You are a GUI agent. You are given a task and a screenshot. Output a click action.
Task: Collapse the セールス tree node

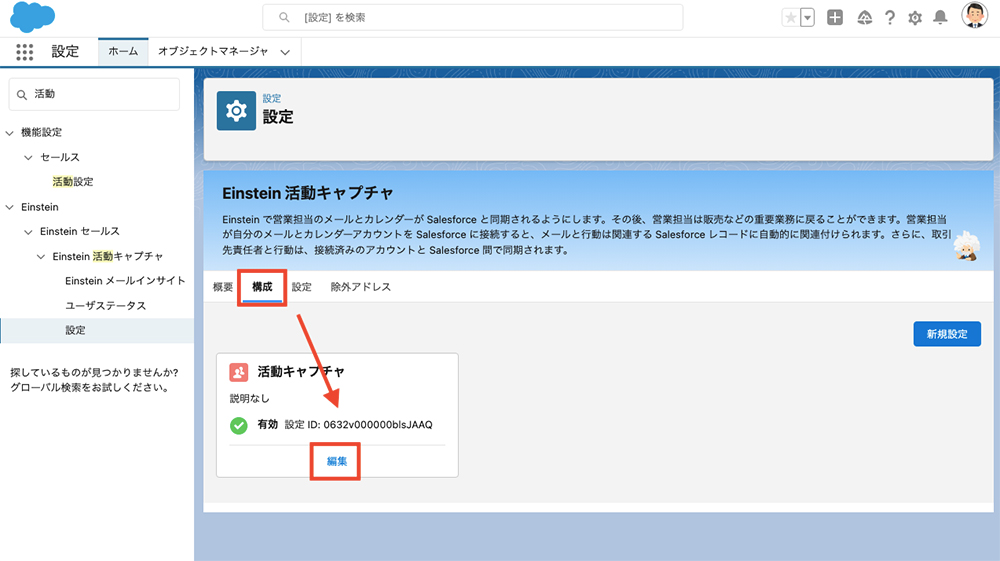(28, 157)
